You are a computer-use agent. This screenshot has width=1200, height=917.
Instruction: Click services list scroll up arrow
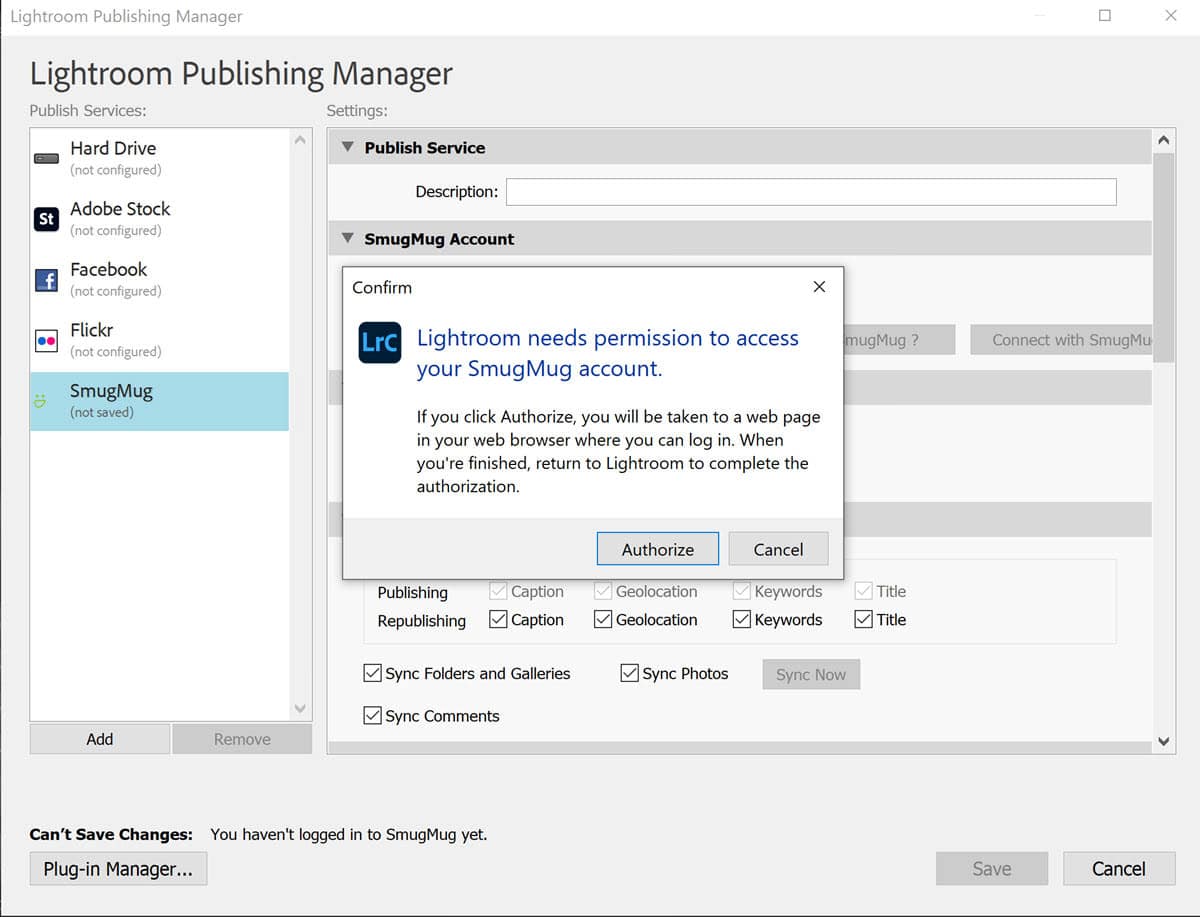(x=300, y=141)
